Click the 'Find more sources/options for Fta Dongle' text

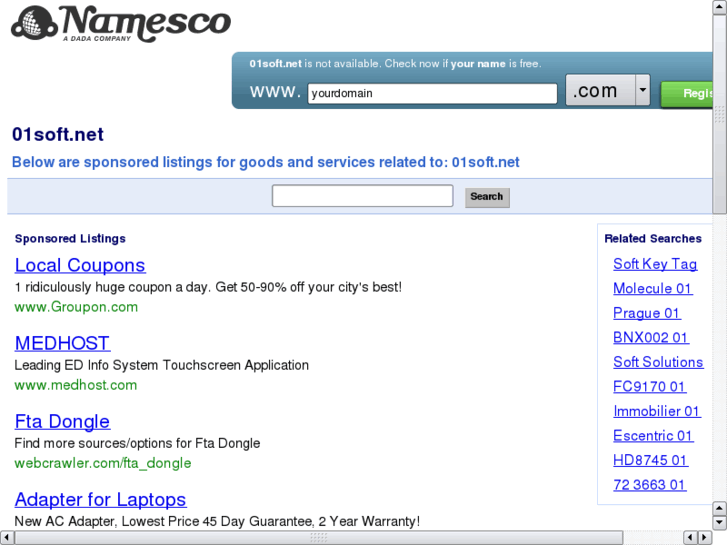pyautogui.click(x=137, y=443)
